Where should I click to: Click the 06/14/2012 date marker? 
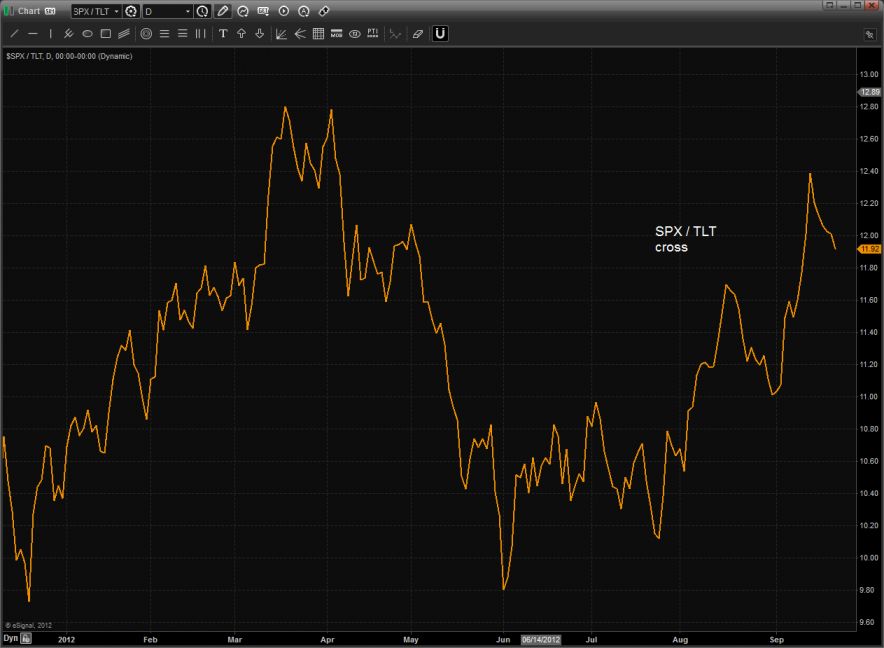tap(541, 638)
